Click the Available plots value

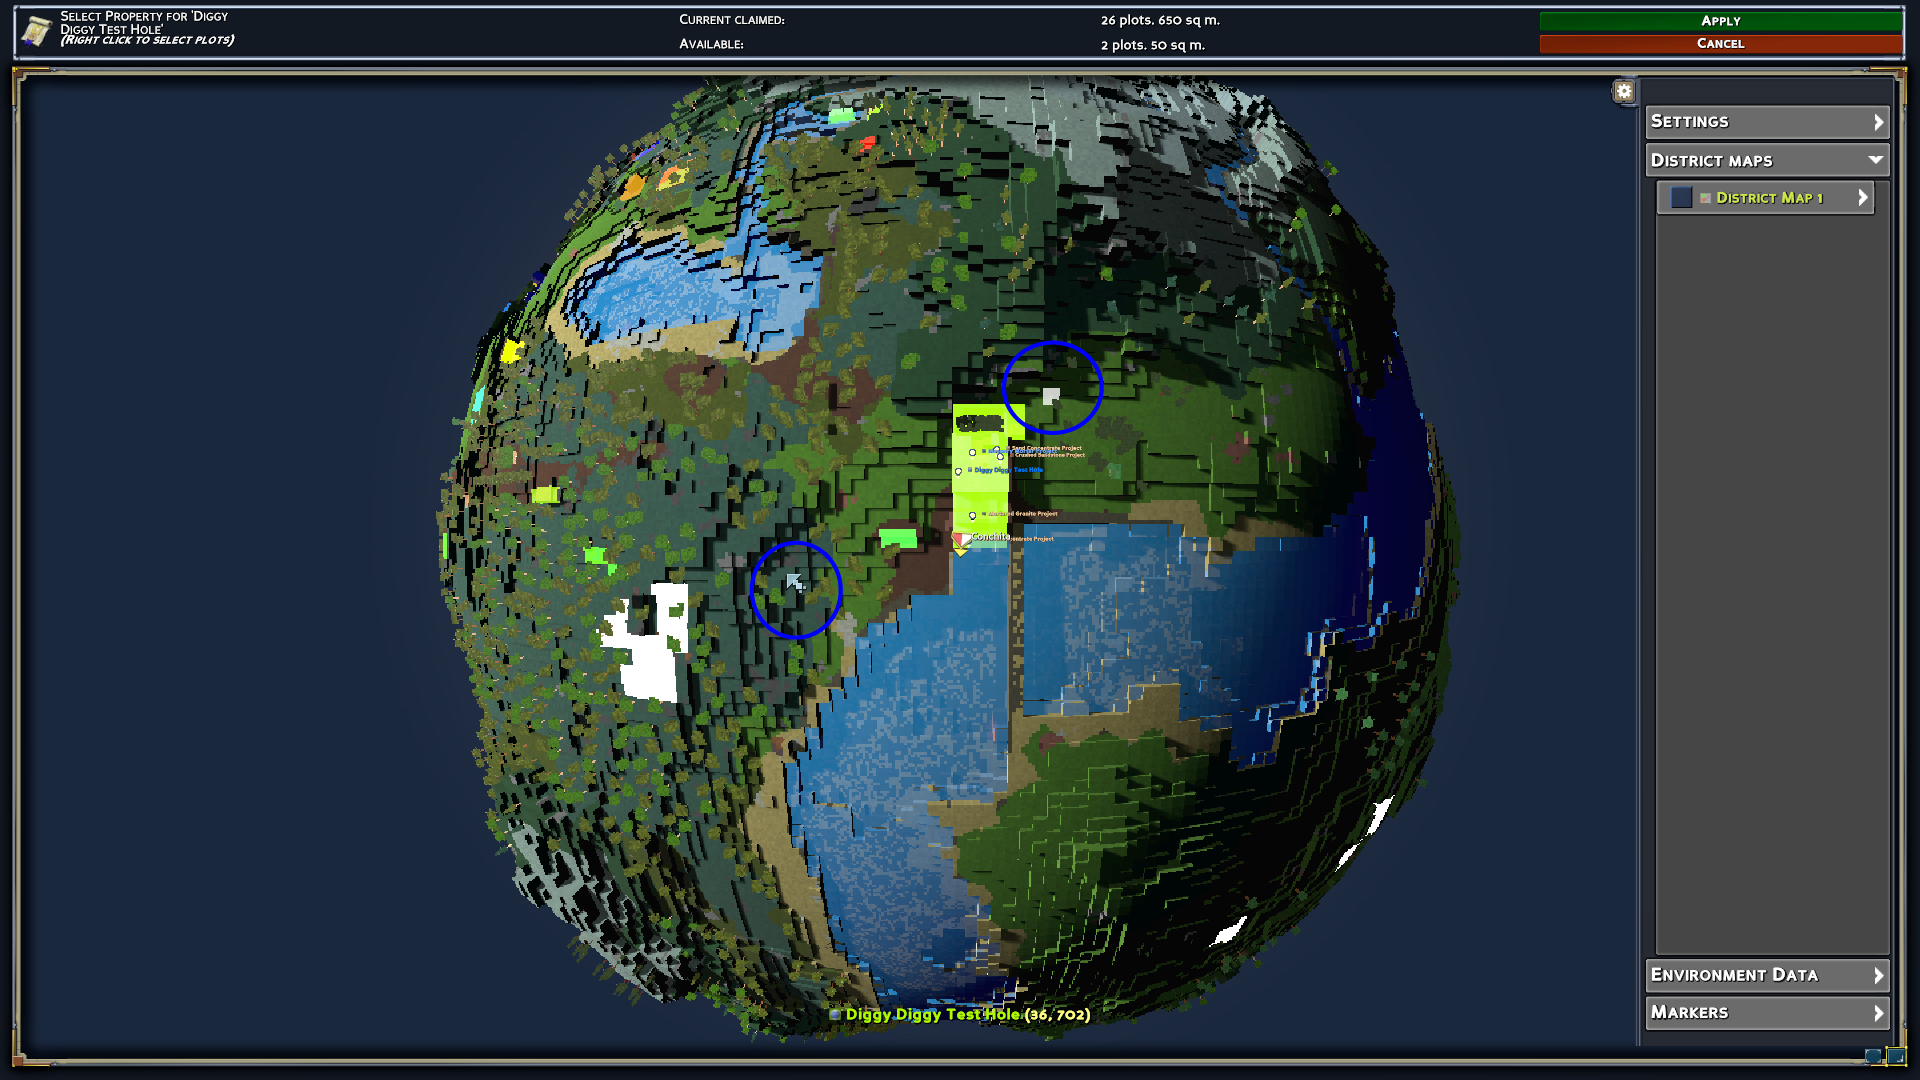[x=1152, y=45]
